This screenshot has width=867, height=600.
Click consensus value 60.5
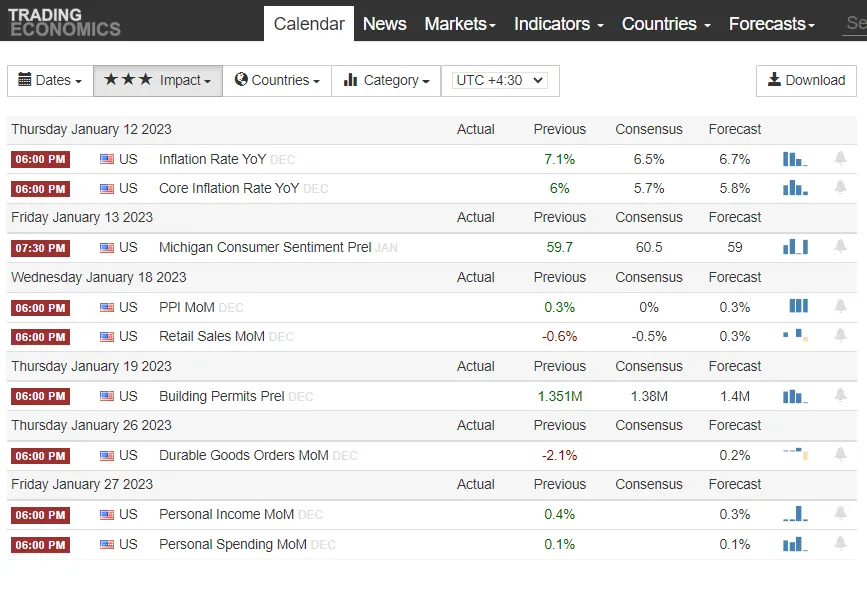649,247
